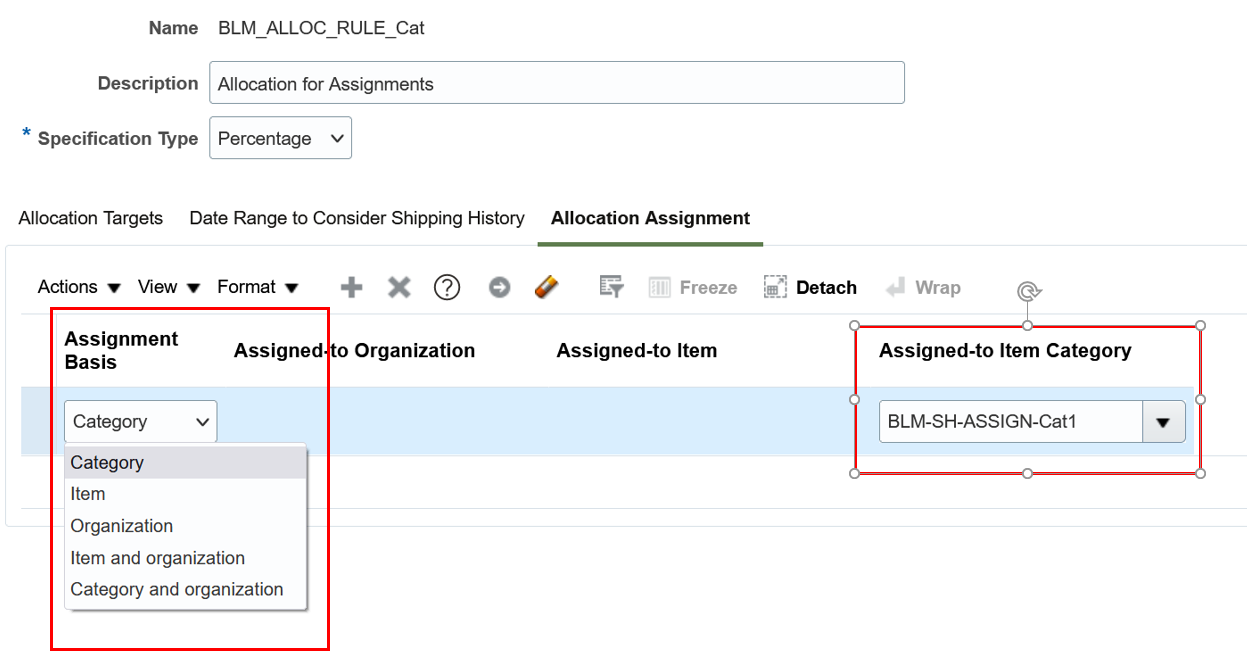Pick "Organization" in the Assignment Basis list

(x=122, y=526)
